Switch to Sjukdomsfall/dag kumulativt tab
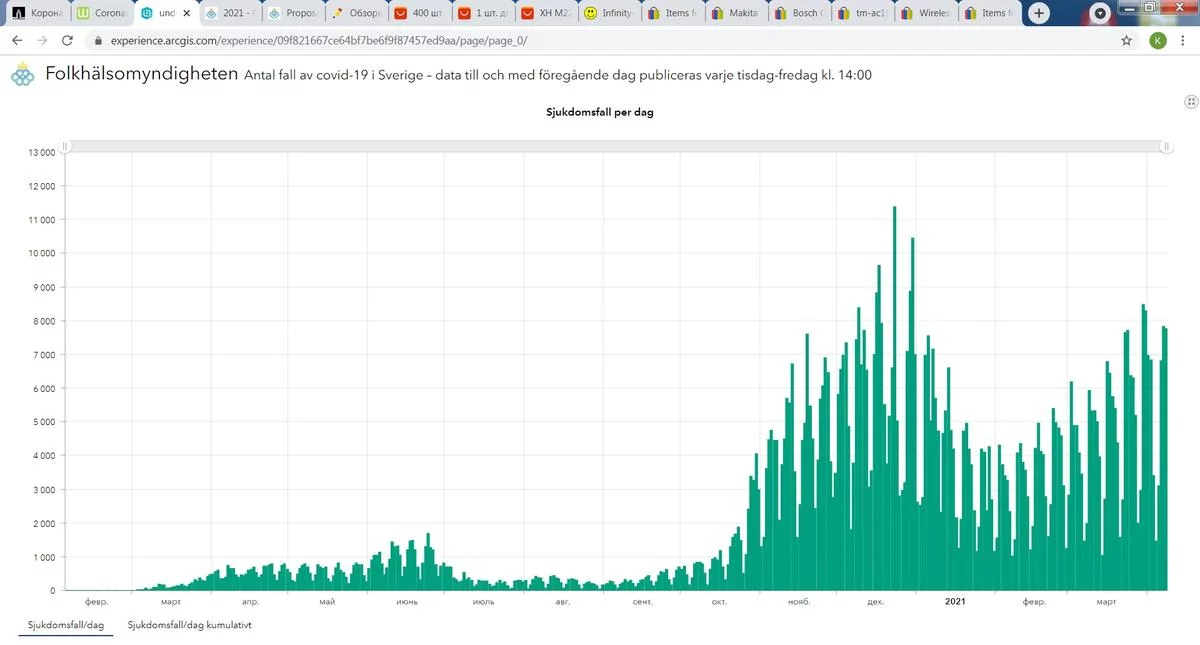The height and width of the screenshot is (645, 1200). click(189, 625)
